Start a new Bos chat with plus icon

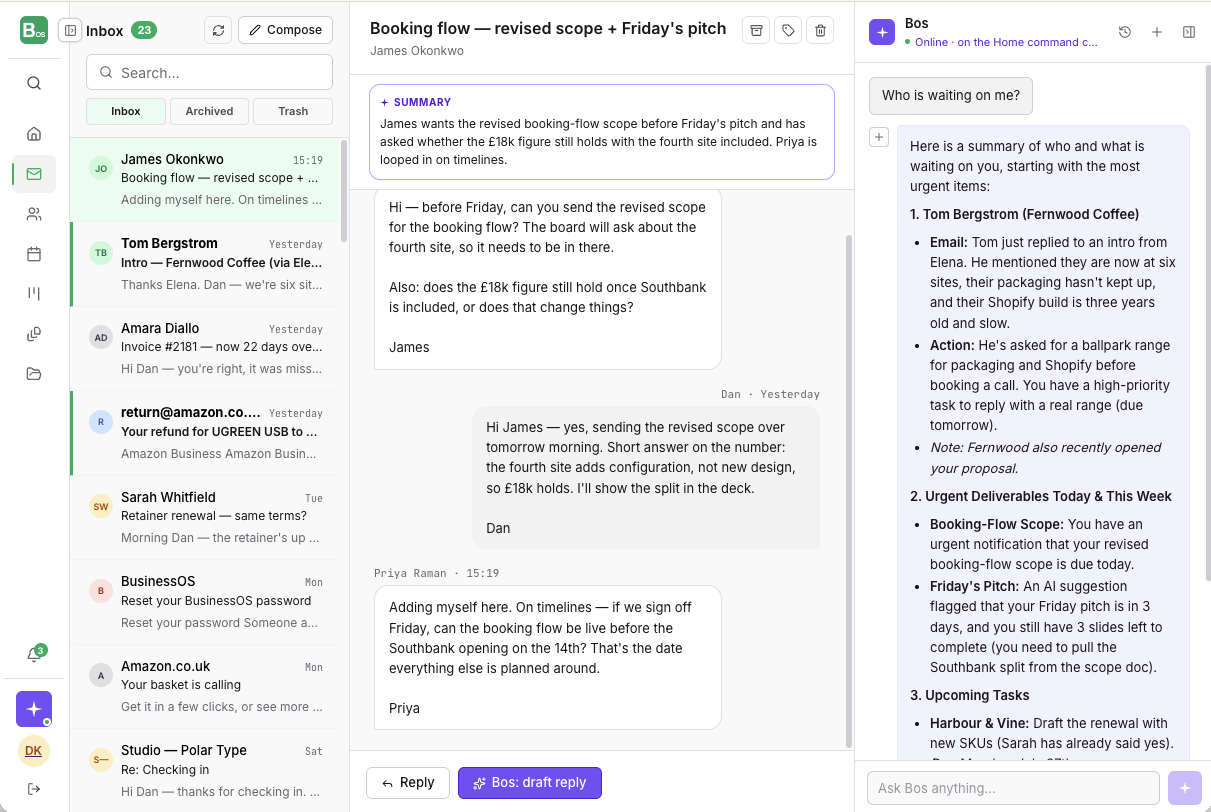1157,32
